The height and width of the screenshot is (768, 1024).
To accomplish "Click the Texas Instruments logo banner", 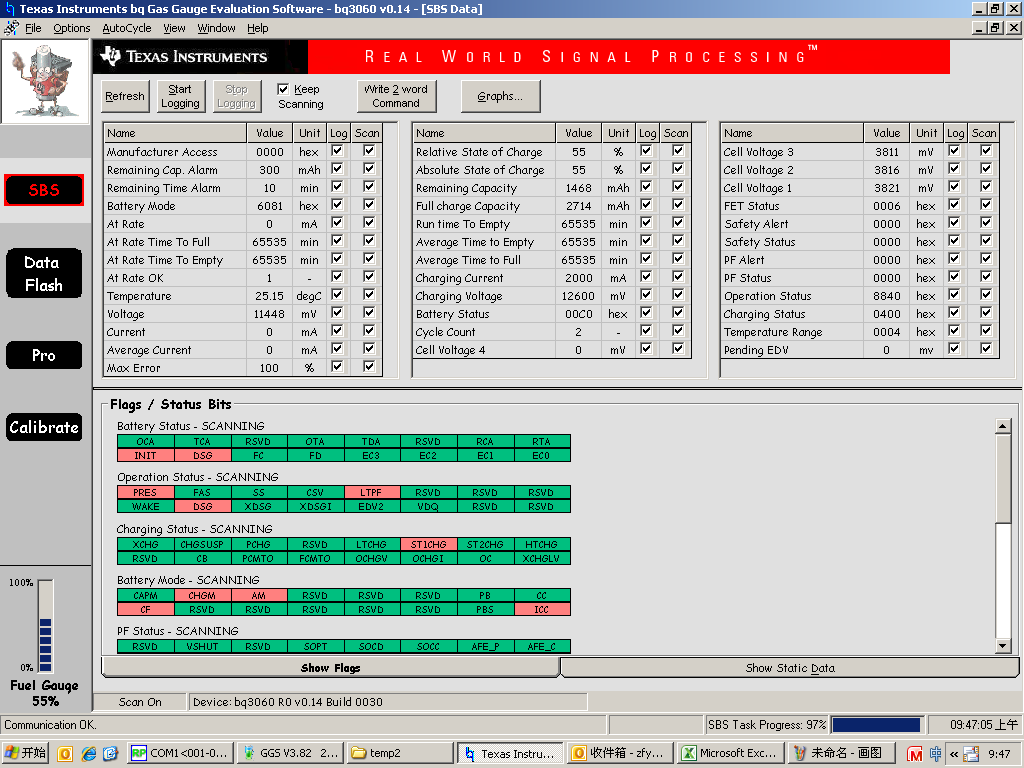I will pos(200,57).
